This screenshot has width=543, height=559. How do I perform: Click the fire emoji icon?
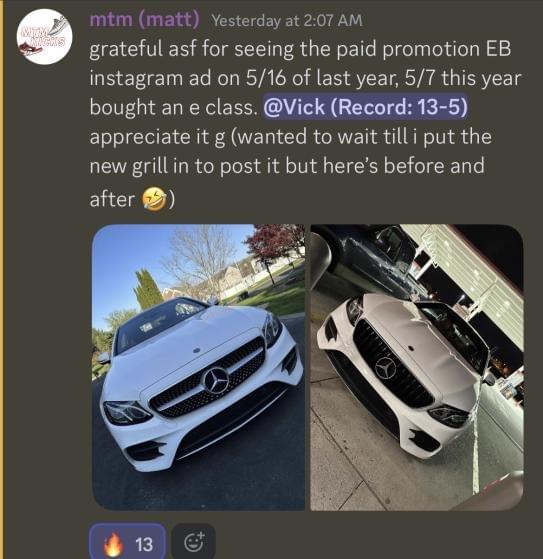(113, 544)
